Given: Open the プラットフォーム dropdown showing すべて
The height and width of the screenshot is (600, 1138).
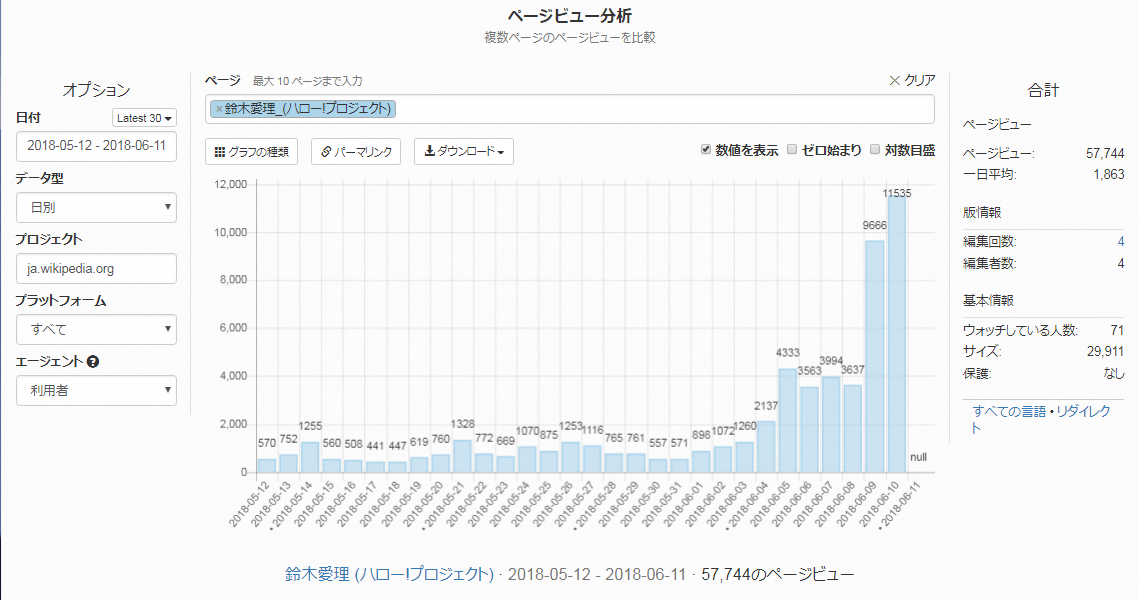Looking at the screenshot, I should click(x=96, y=329).
